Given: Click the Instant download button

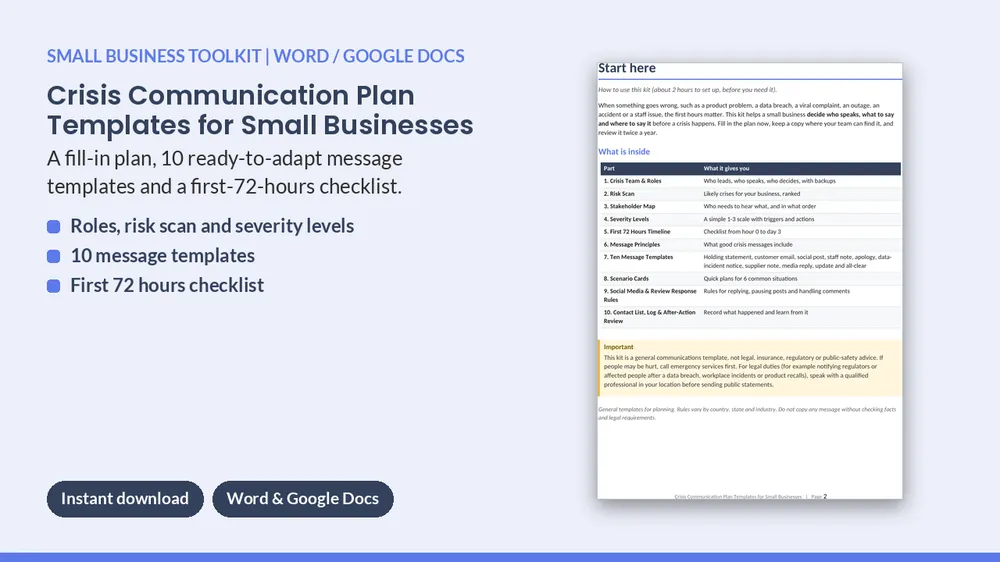Looking at the screenshot, I should (x=125, y=499).
